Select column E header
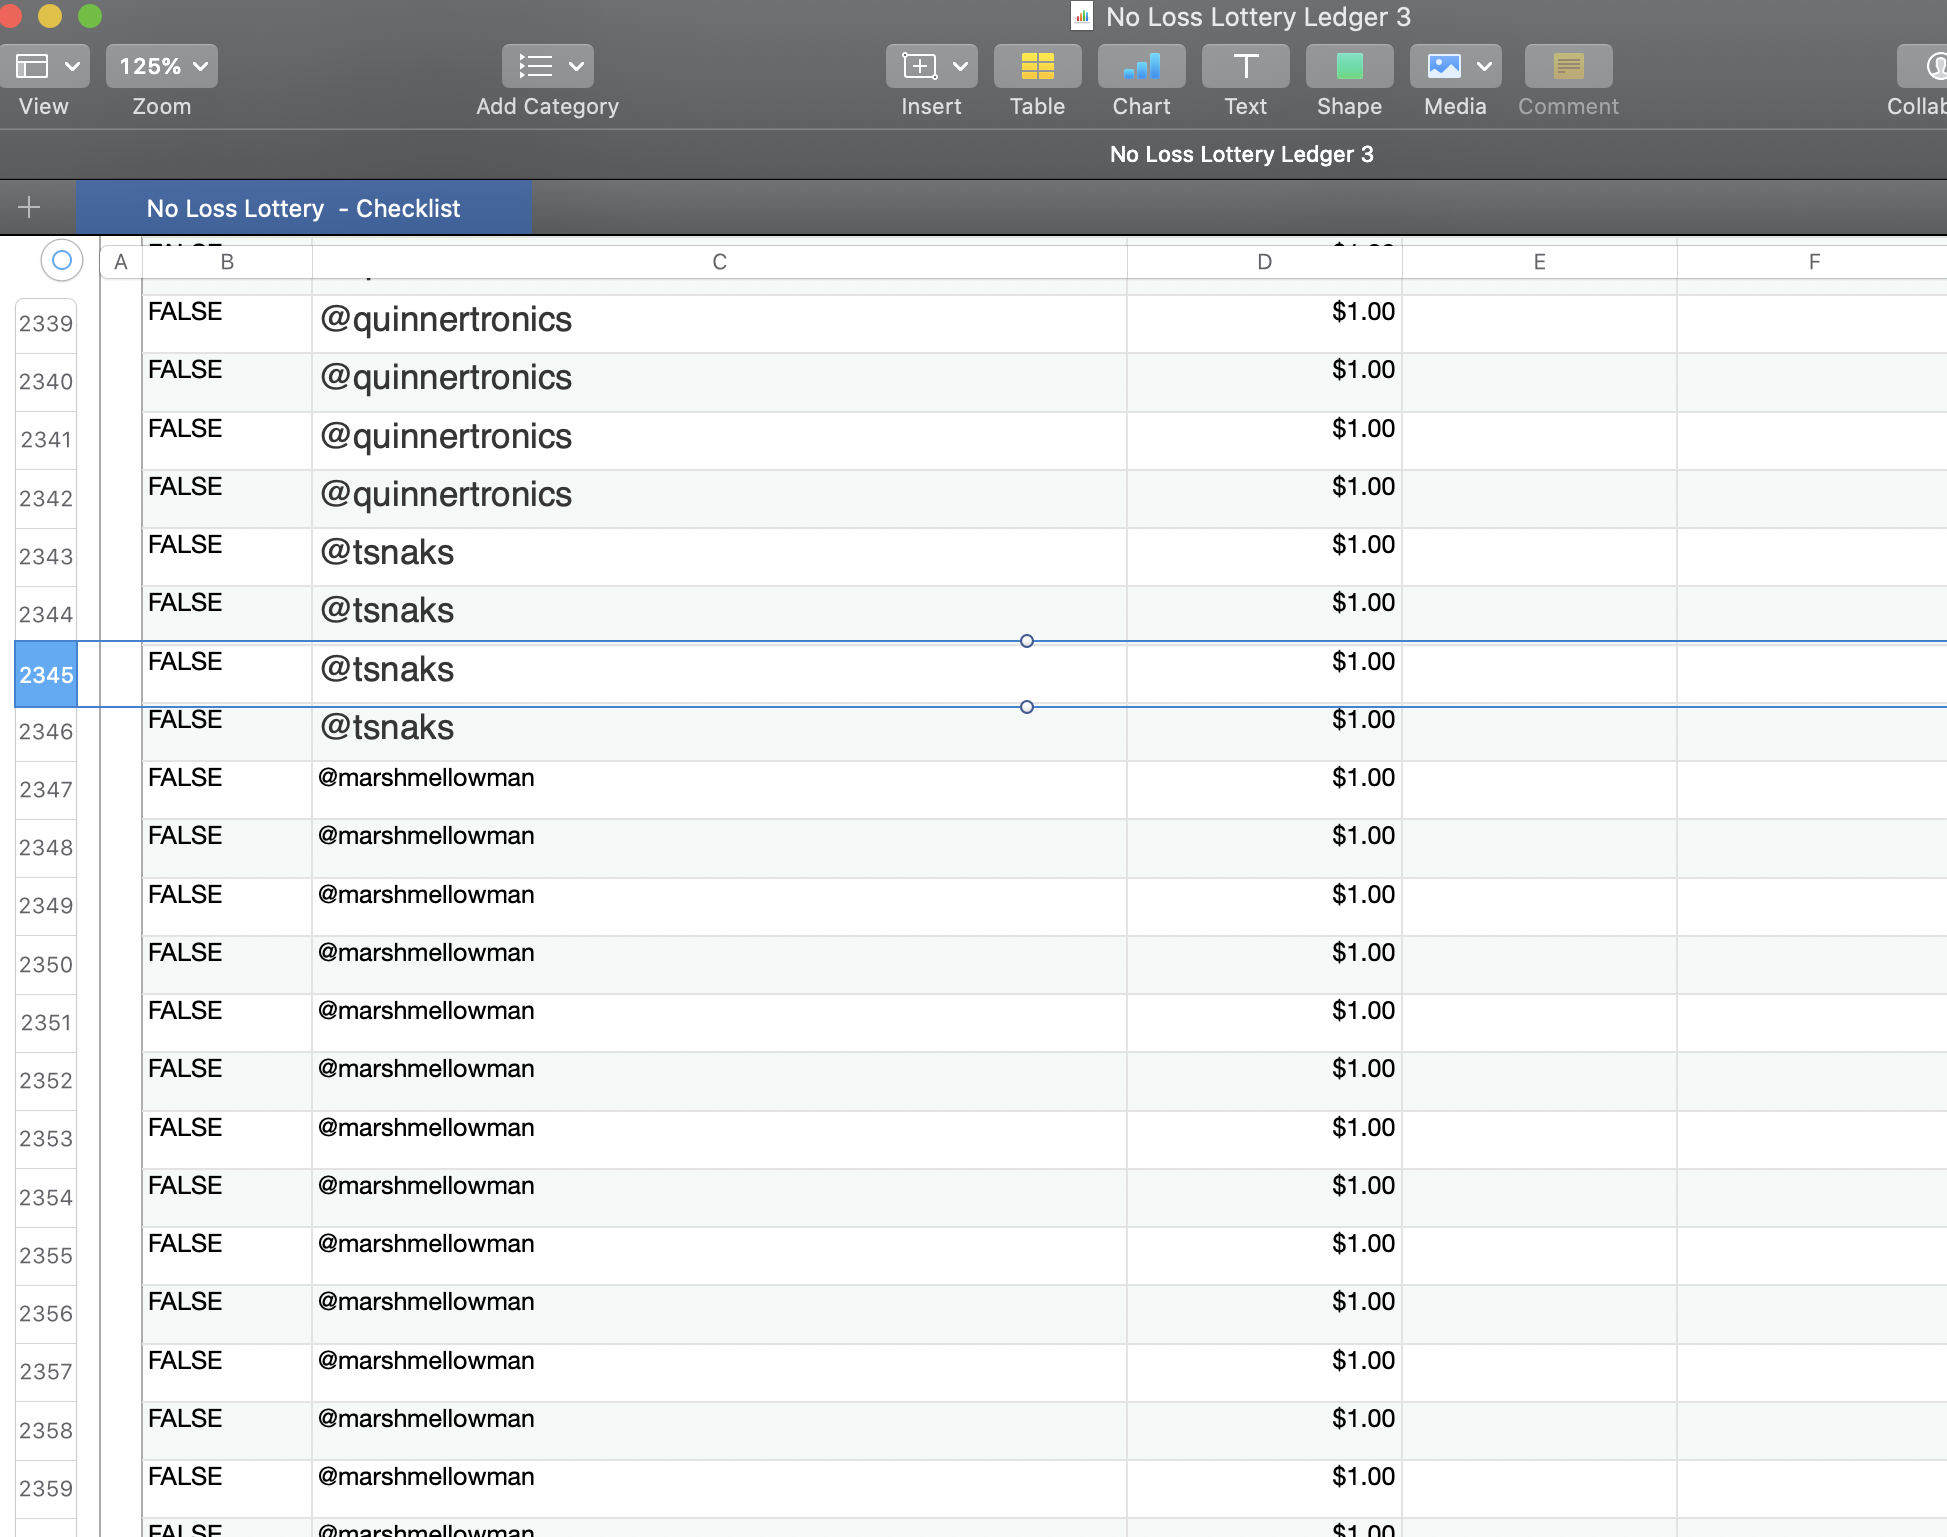Image resolution: width=1947 pixels, height=1537 pixels. pos(1539,262)
